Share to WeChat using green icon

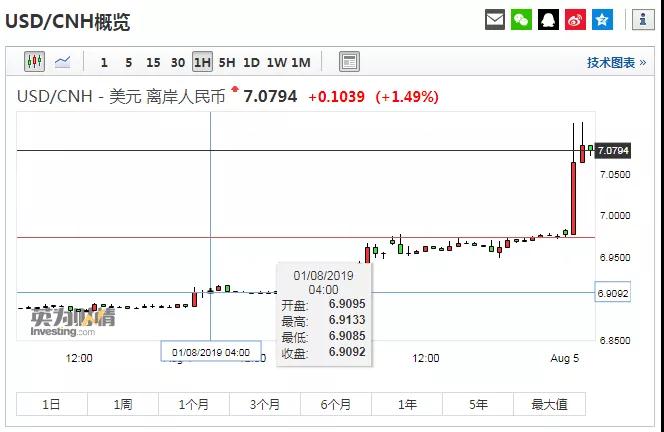click(x=521, y=19)
